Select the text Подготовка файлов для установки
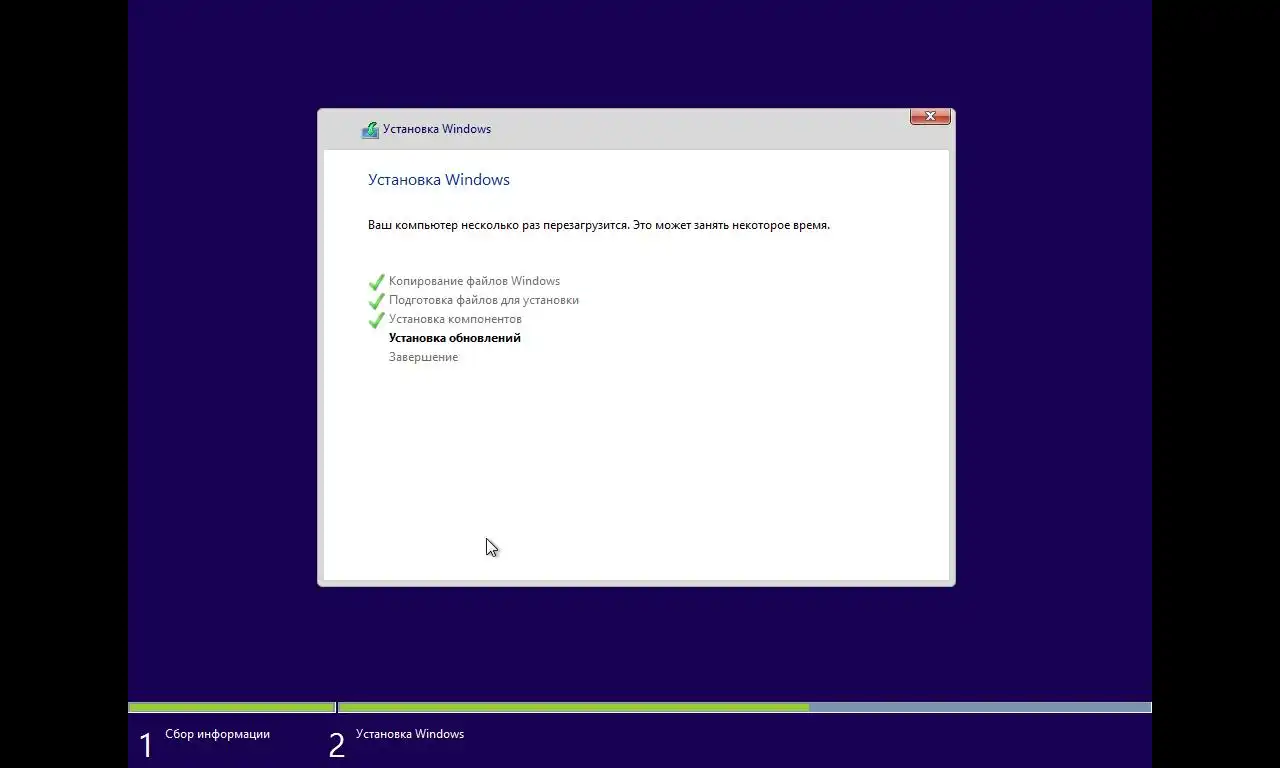 pos(484,300)
